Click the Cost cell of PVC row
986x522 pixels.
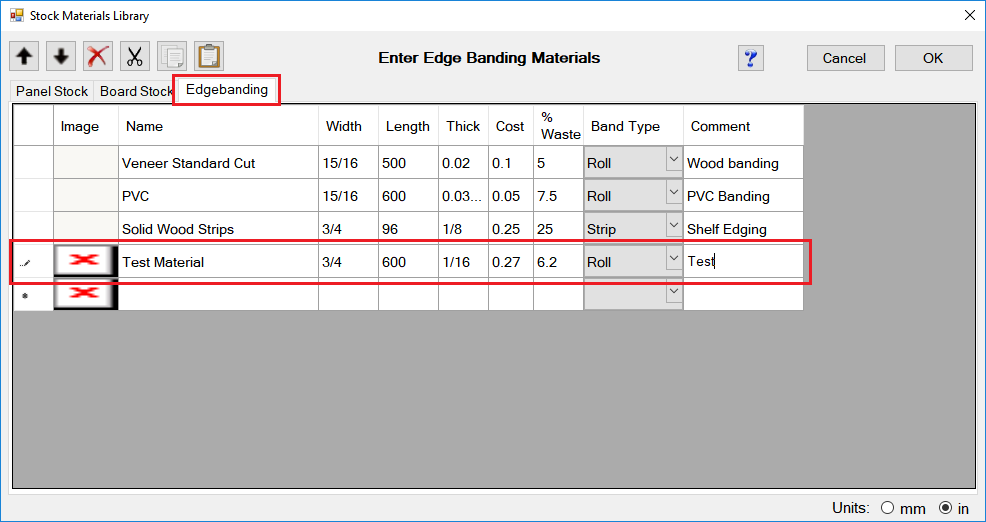pyautogui.click(x=511, y=196)
